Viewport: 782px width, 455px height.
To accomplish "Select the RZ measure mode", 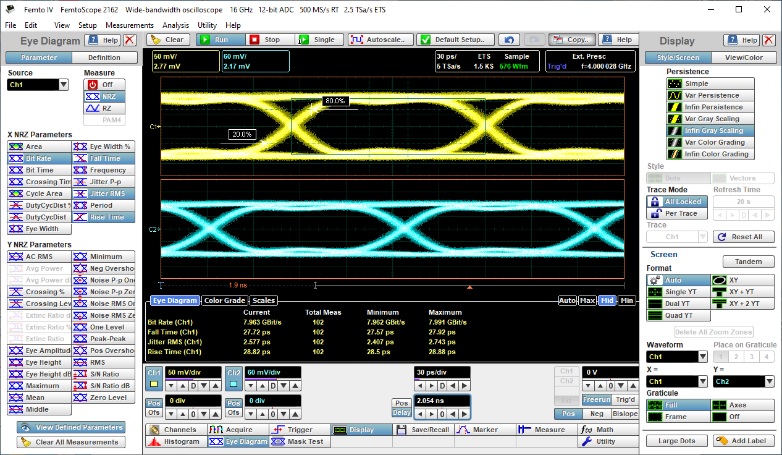I will (106, 109).
